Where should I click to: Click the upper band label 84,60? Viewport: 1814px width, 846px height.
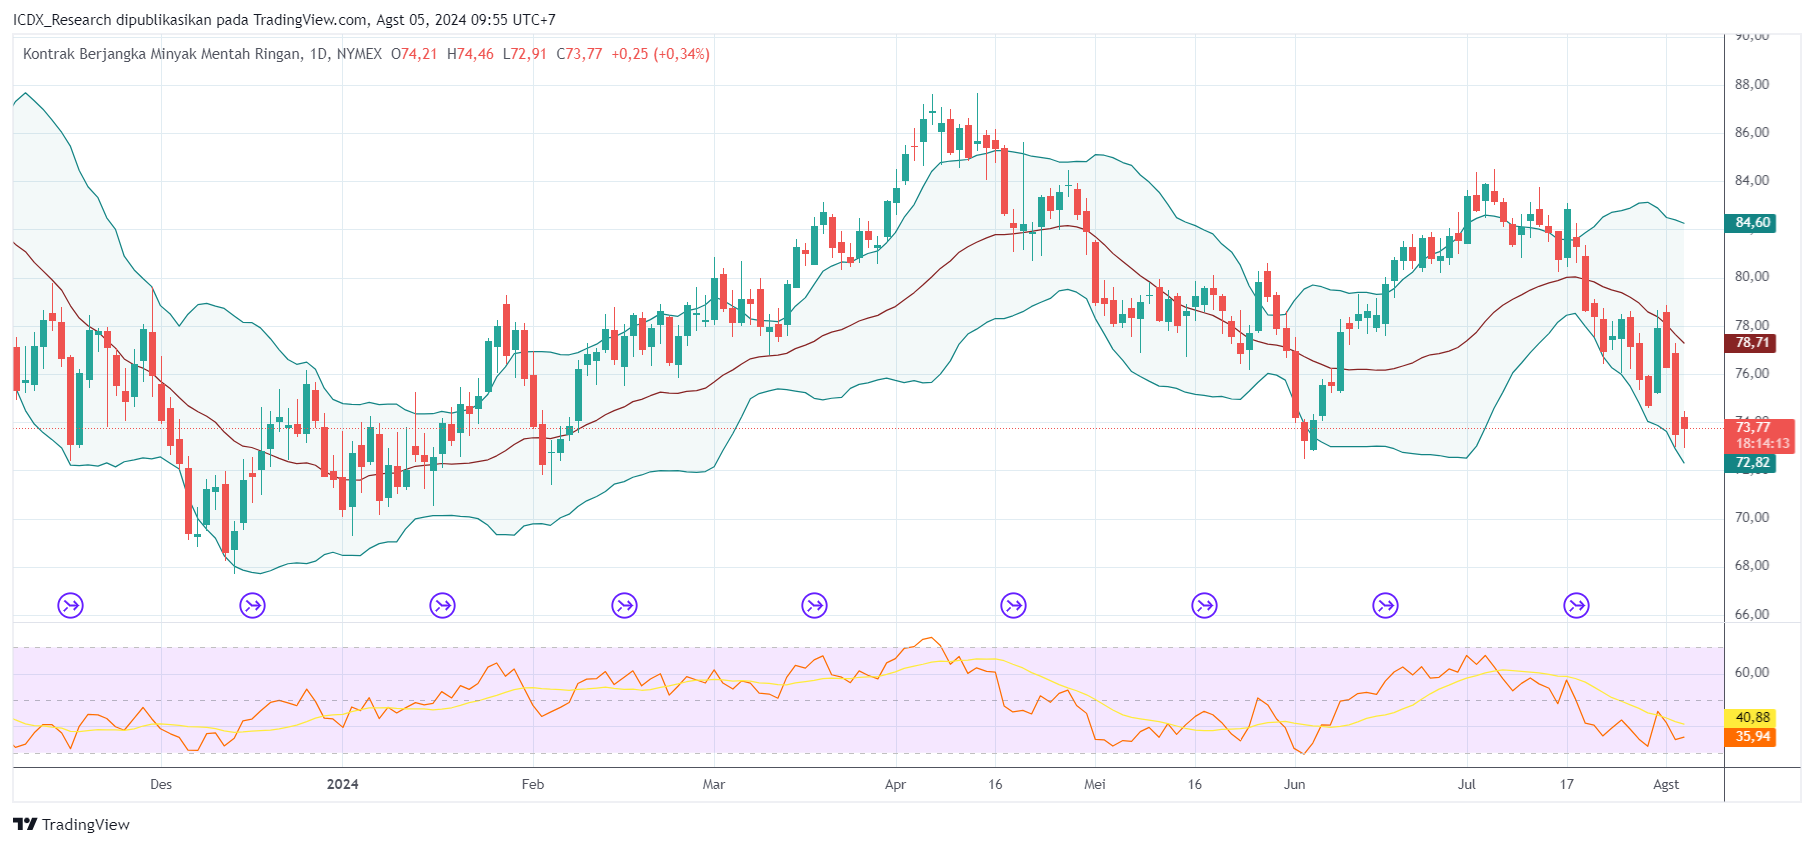pyautogui.click(x=1751, y=223)
